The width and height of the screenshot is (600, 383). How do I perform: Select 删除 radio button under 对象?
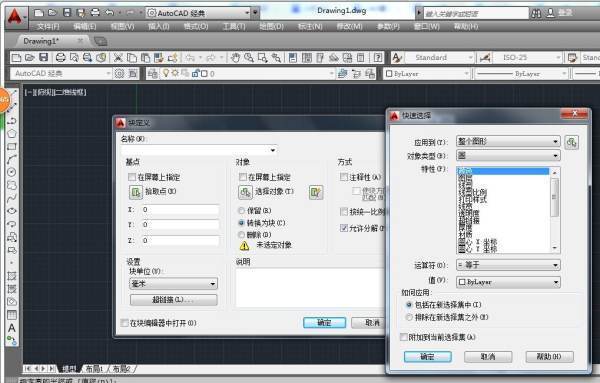click(x=241, y=235)
